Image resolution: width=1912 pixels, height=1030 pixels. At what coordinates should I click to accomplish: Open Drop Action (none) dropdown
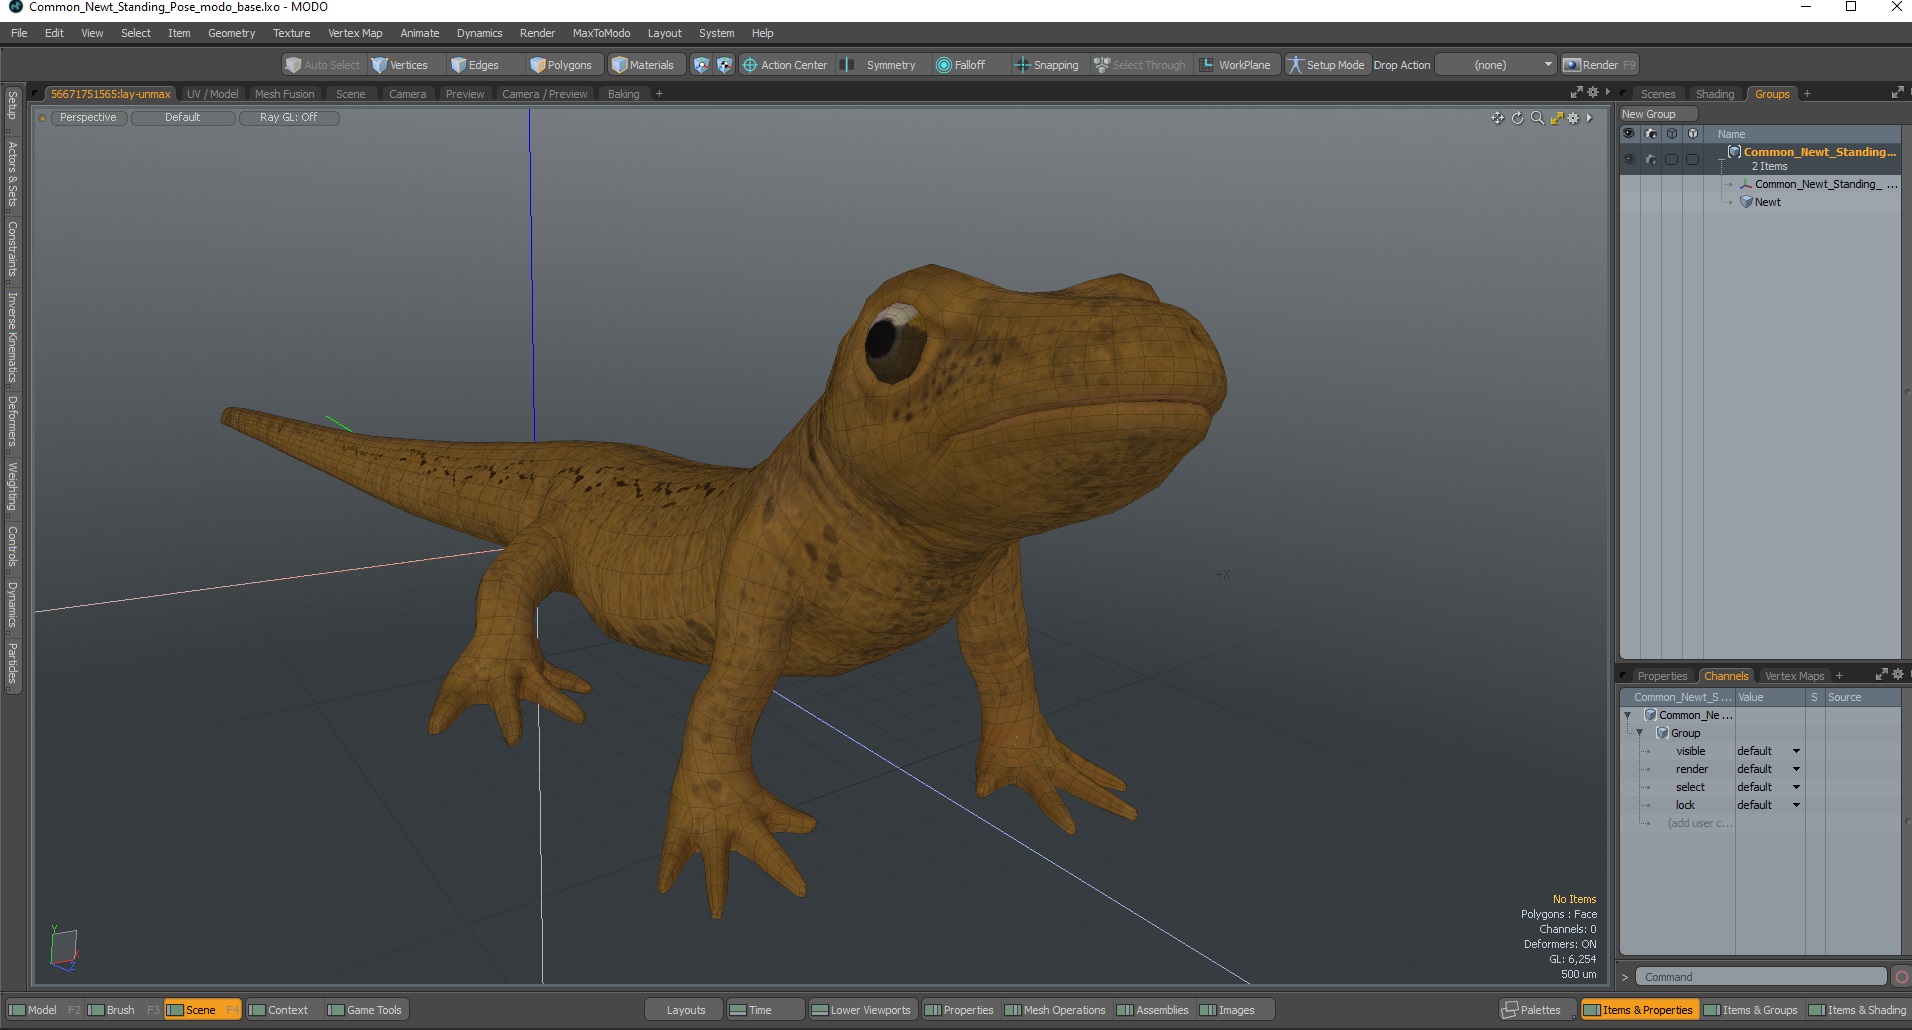[1497, 65]
